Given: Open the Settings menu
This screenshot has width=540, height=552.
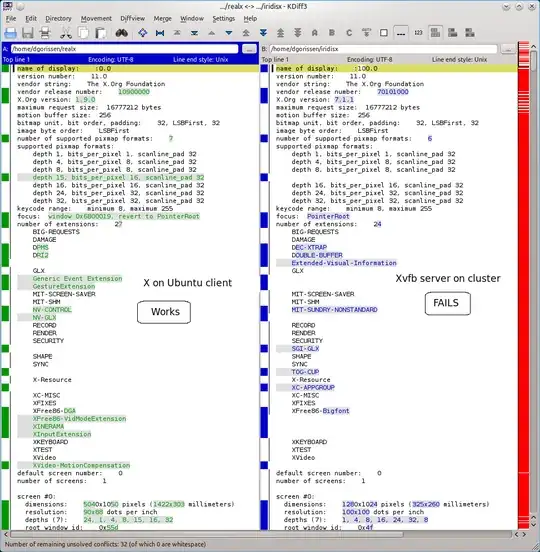Looking at the screenshot, I should [224, 18].
